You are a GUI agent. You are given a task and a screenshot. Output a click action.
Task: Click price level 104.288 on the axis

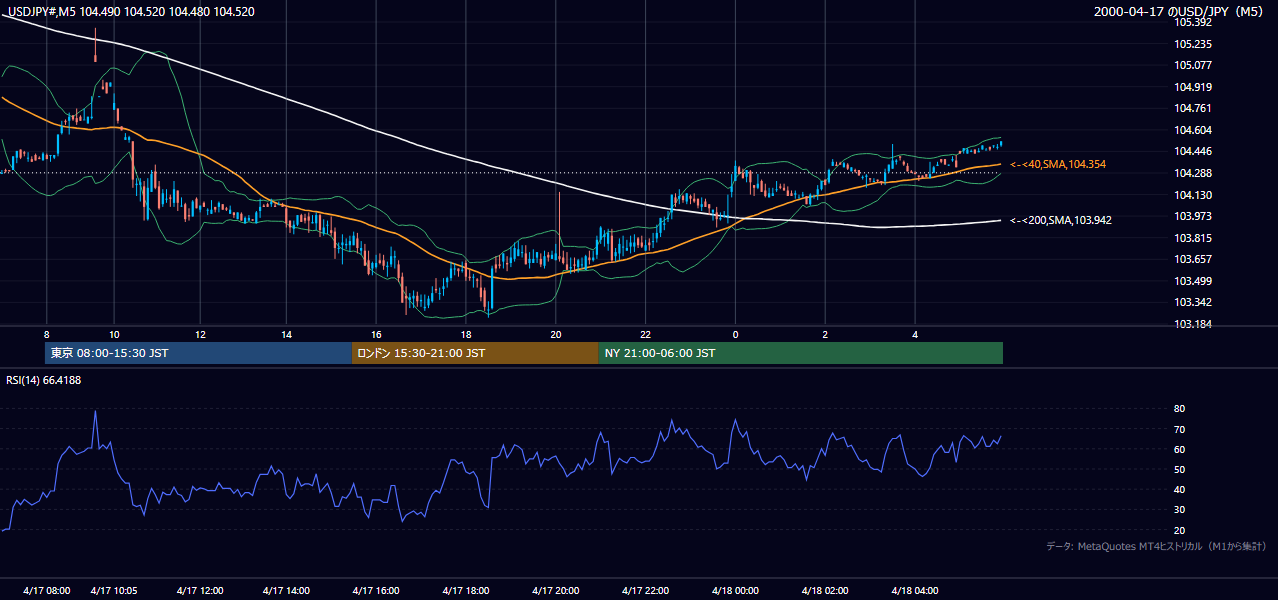point(1193,173)
